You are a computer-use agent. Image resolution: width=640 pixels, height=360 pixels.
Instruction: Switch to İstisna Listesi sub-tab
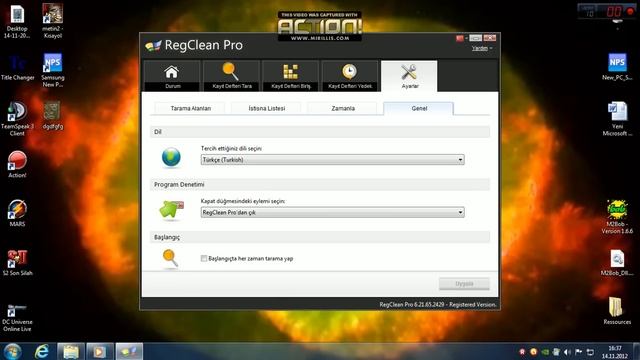(x=267, y=108)
